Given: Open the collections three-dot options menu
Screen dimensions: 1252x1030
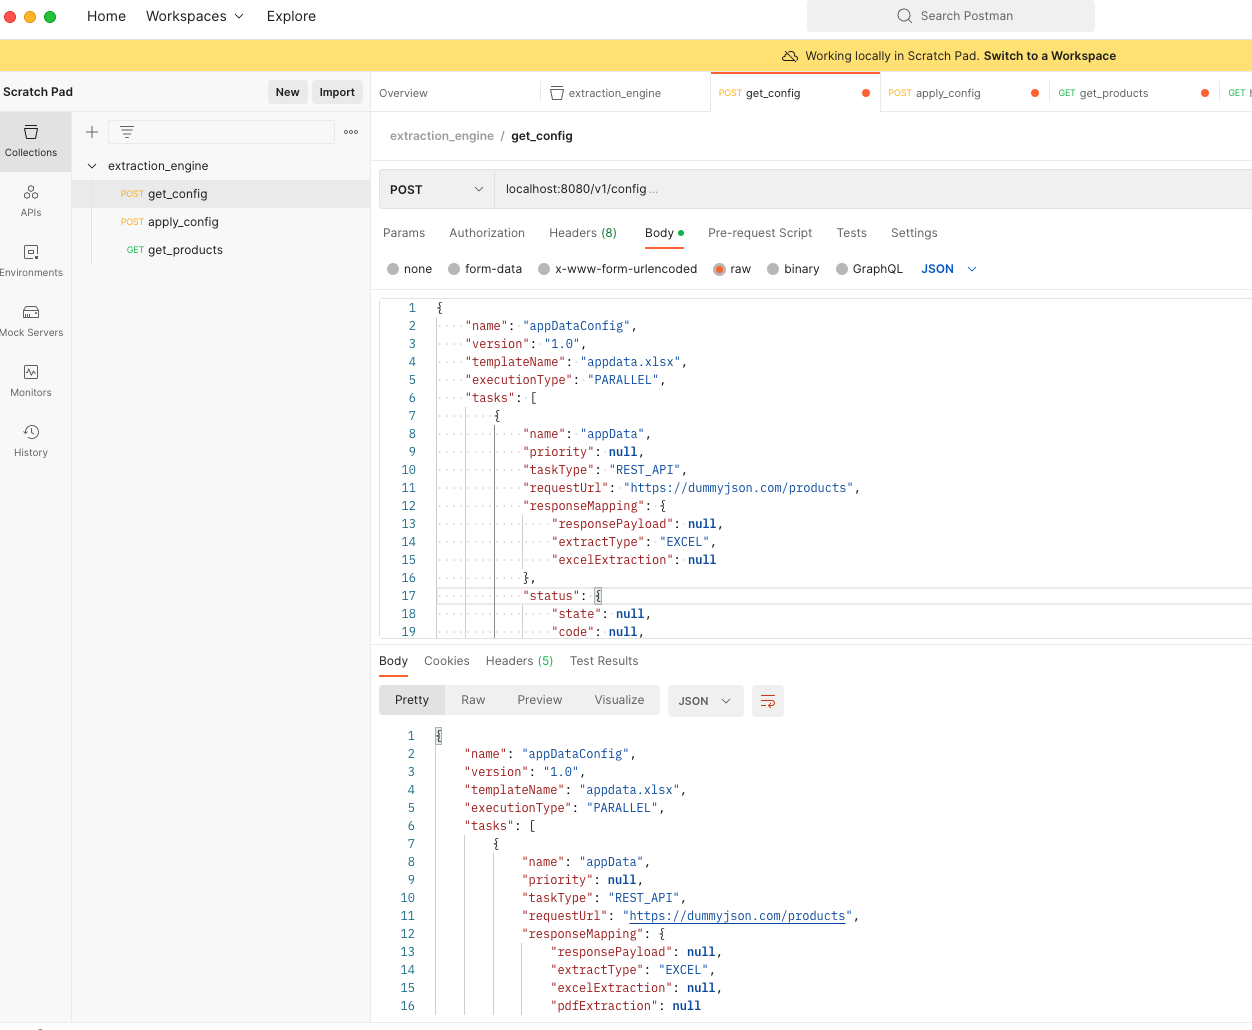Looking at the screenshot, I should point(351,132).
